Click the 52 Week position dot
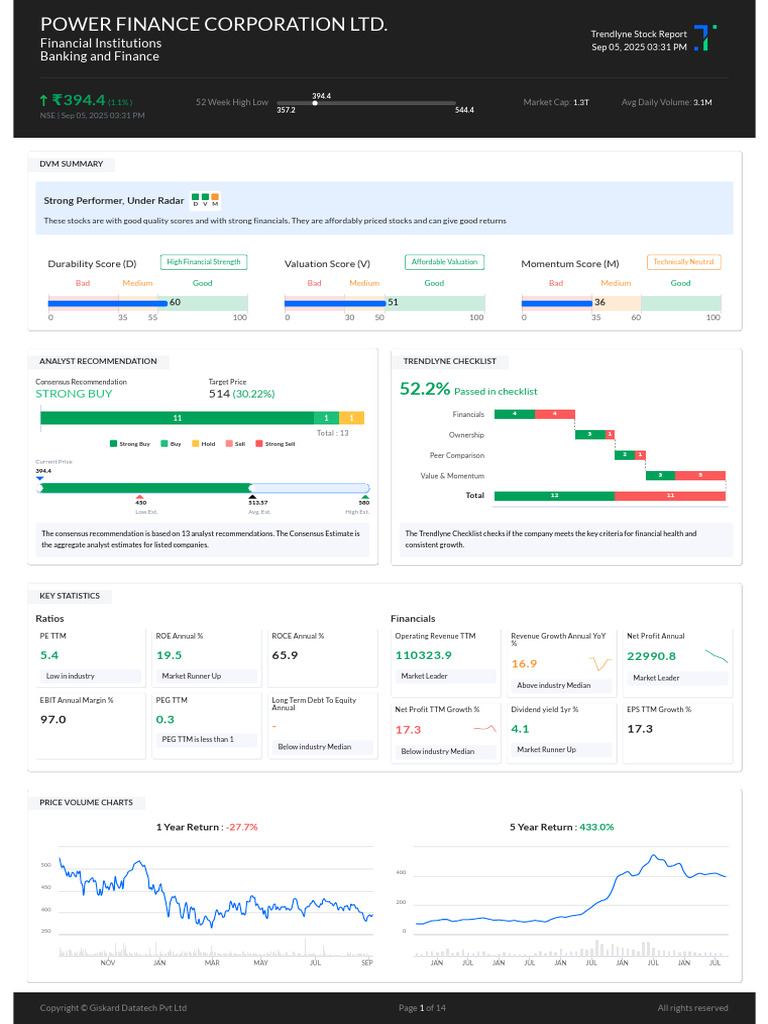 [x=315, y=103]
